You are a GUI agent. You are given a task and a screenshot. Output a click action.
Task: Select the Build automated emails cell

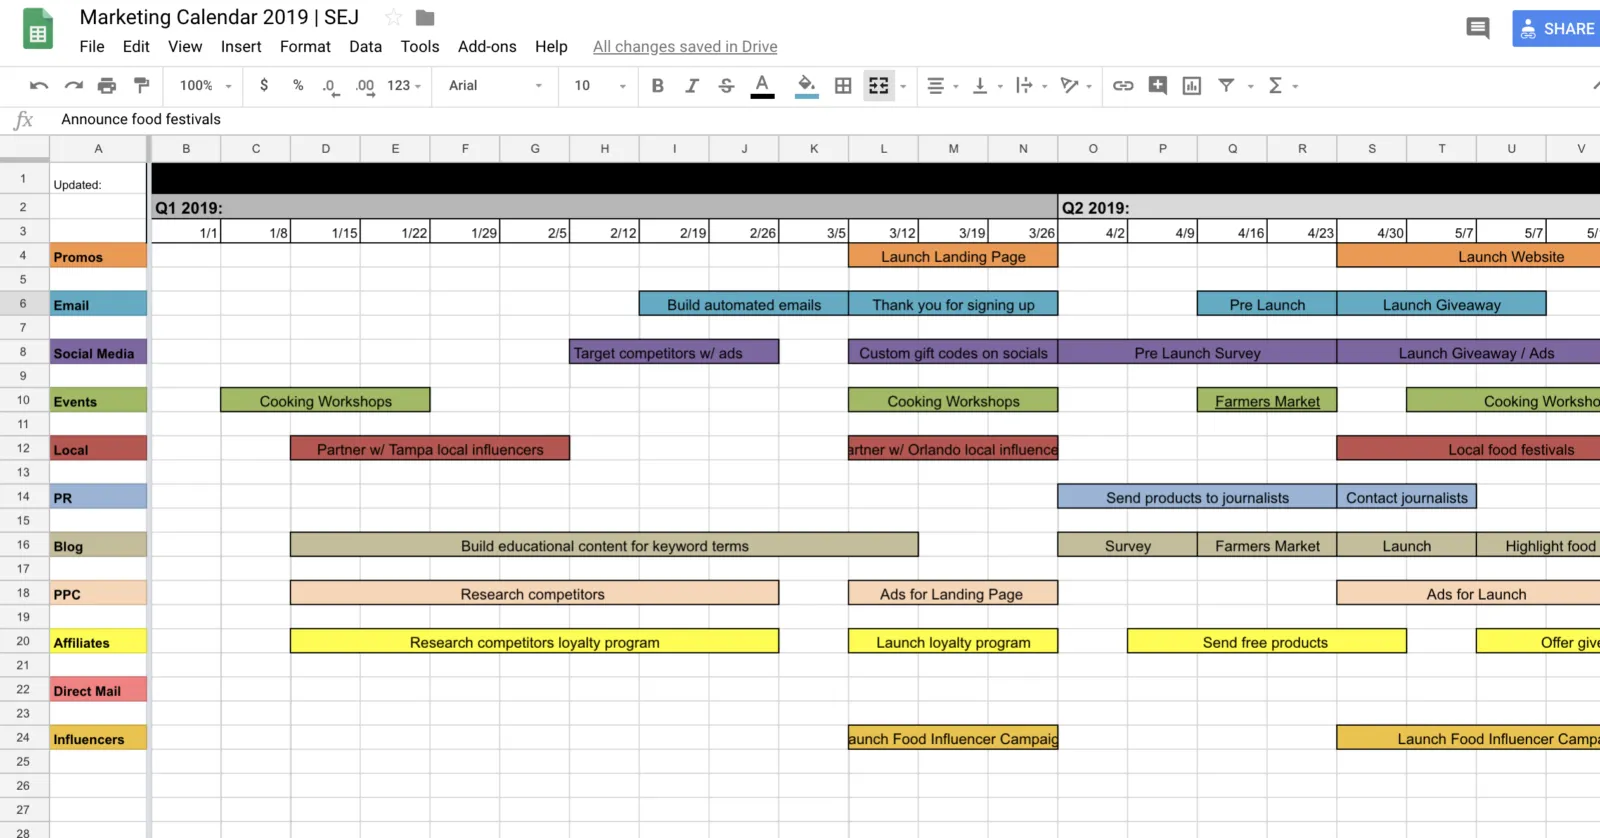744,305
